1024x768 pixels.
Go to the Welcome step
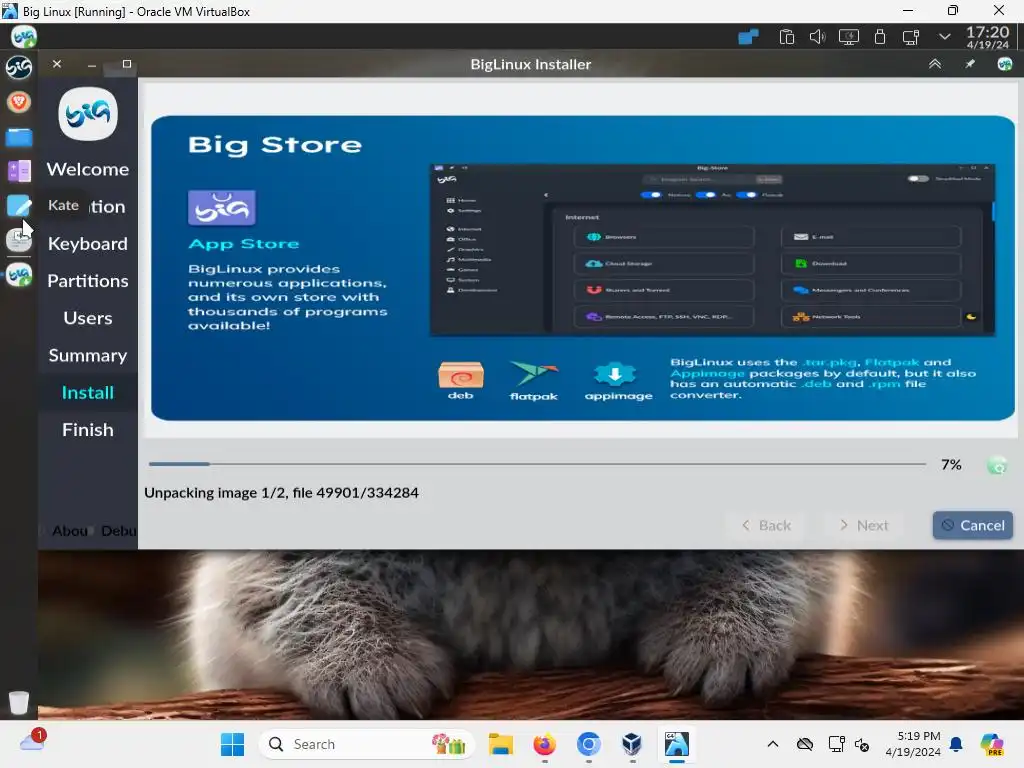pos(88,169)
